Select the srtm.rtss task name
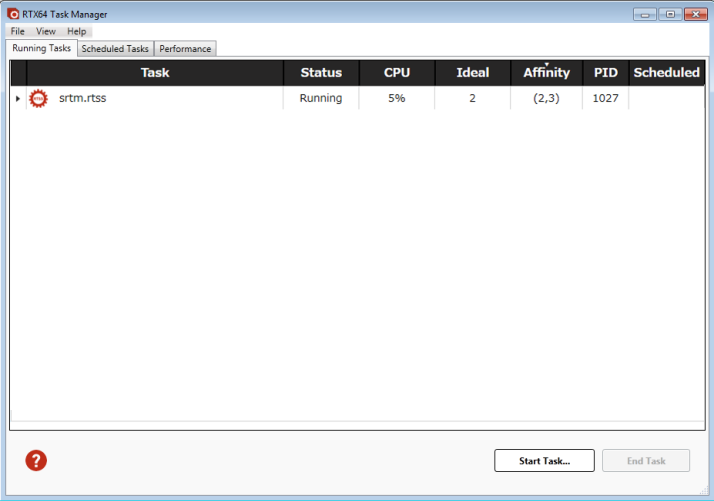714x501 pixels. click(82, 98)
